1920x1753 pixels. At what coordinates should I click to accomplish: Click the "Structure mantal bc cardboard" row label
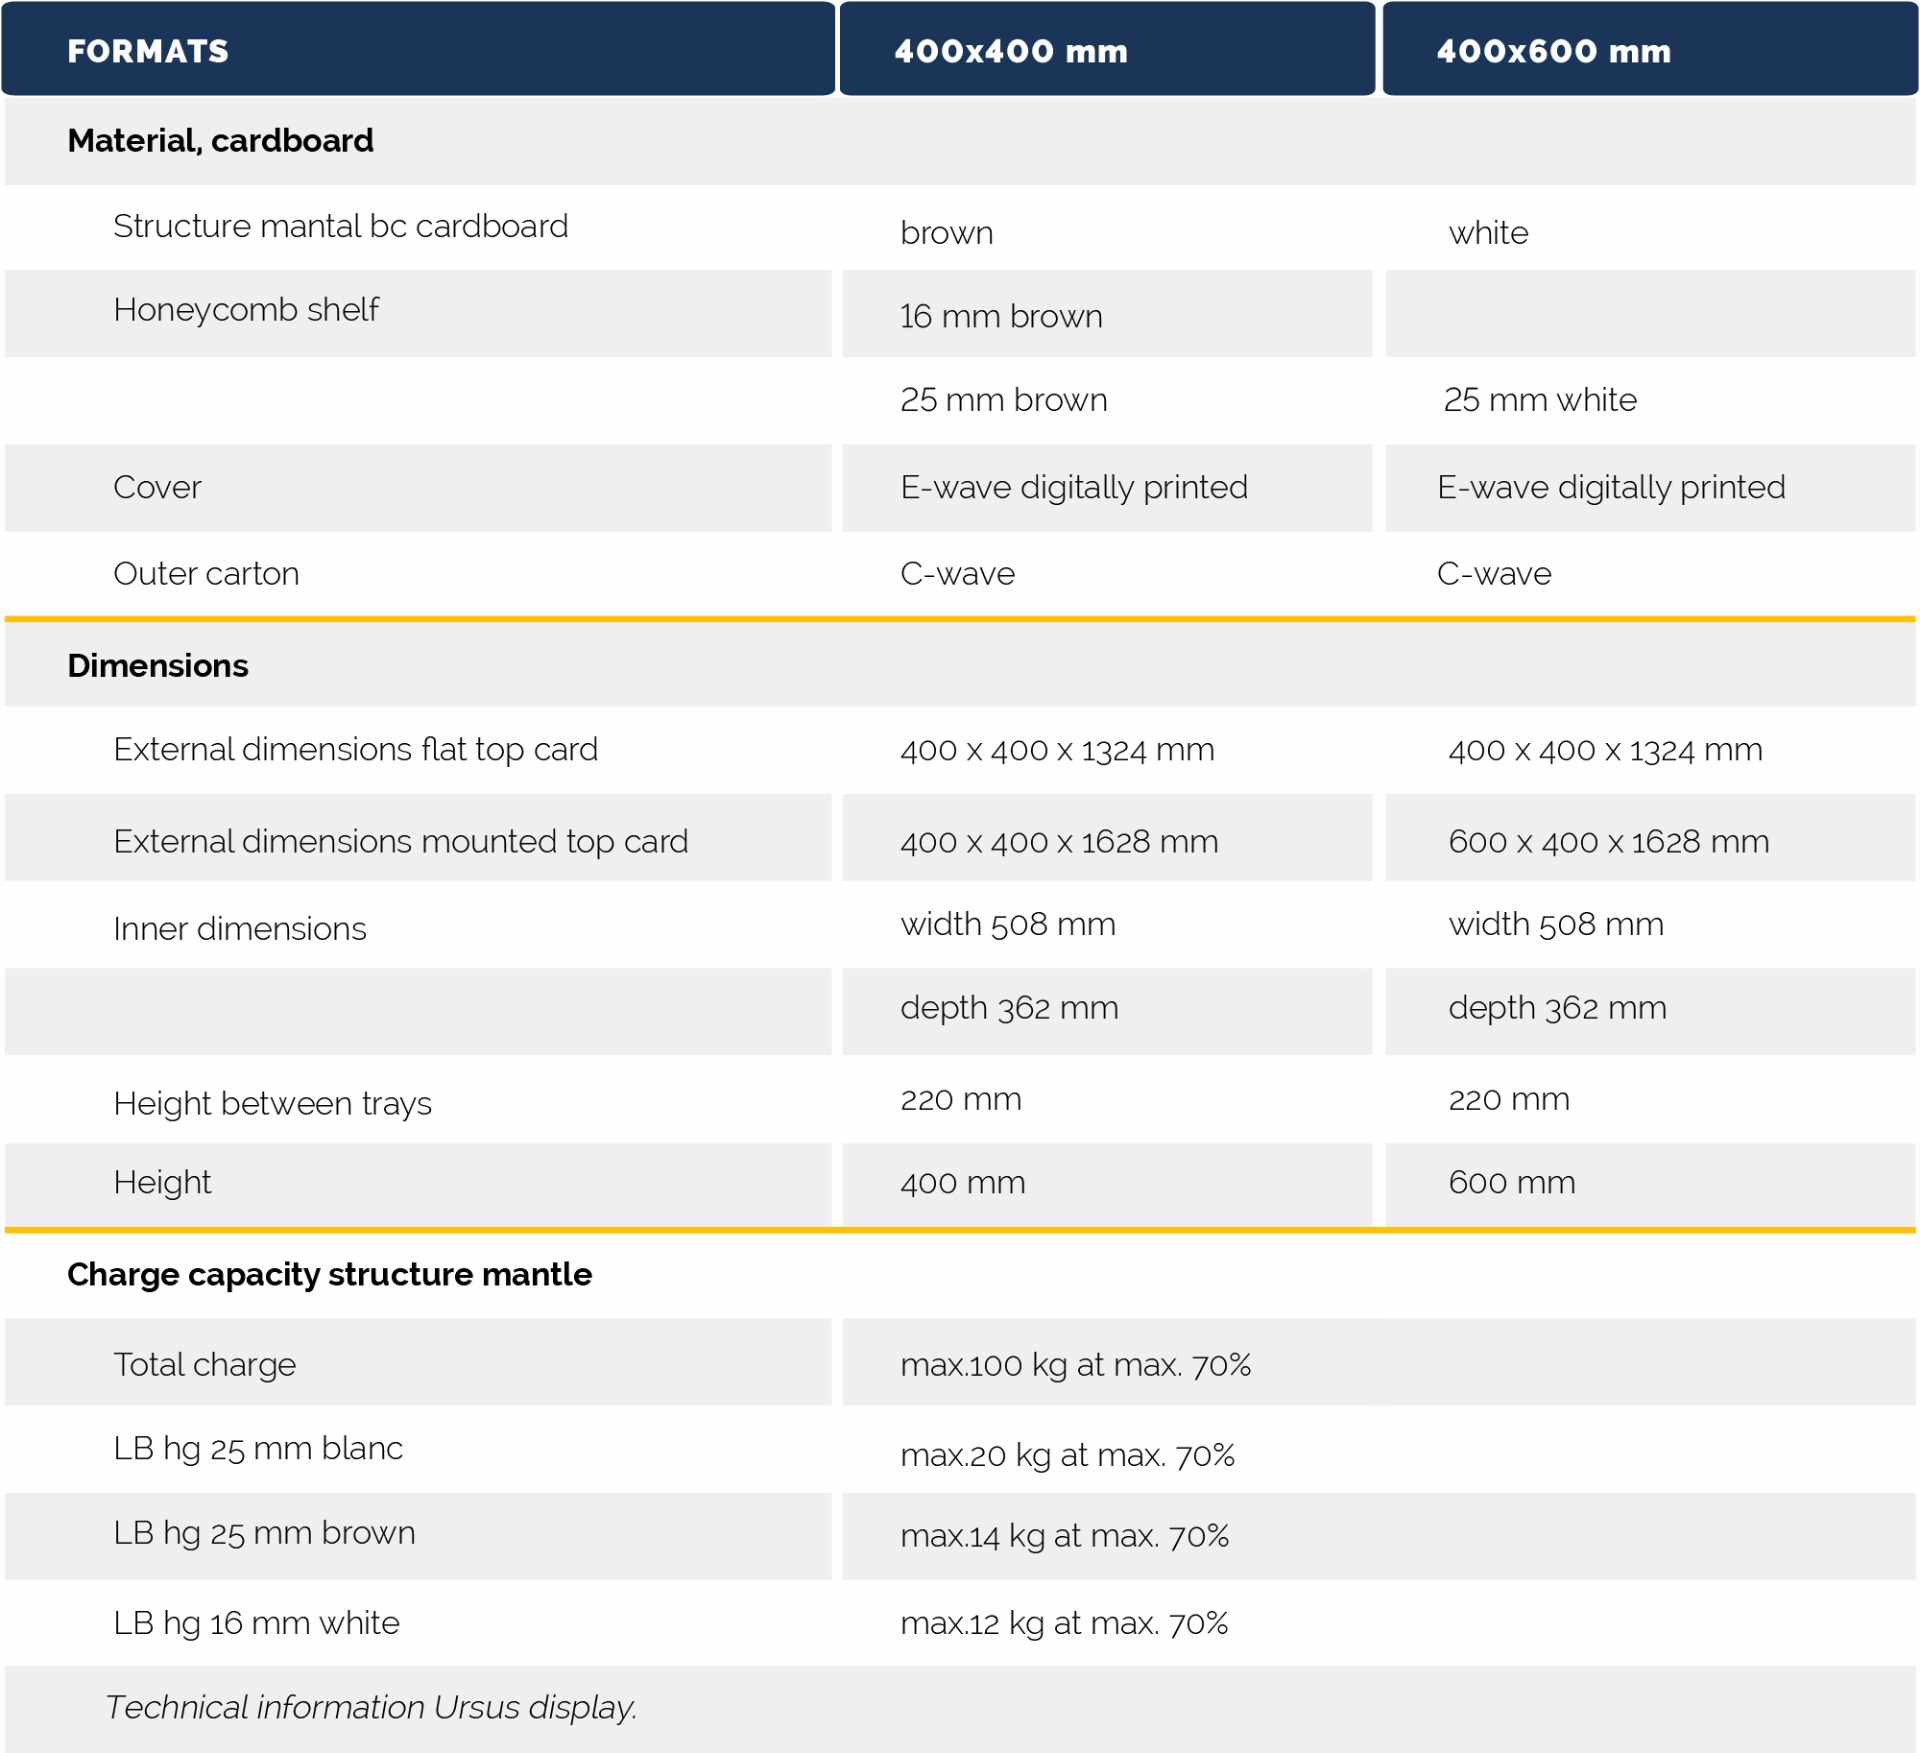click(x=340, y=227)
